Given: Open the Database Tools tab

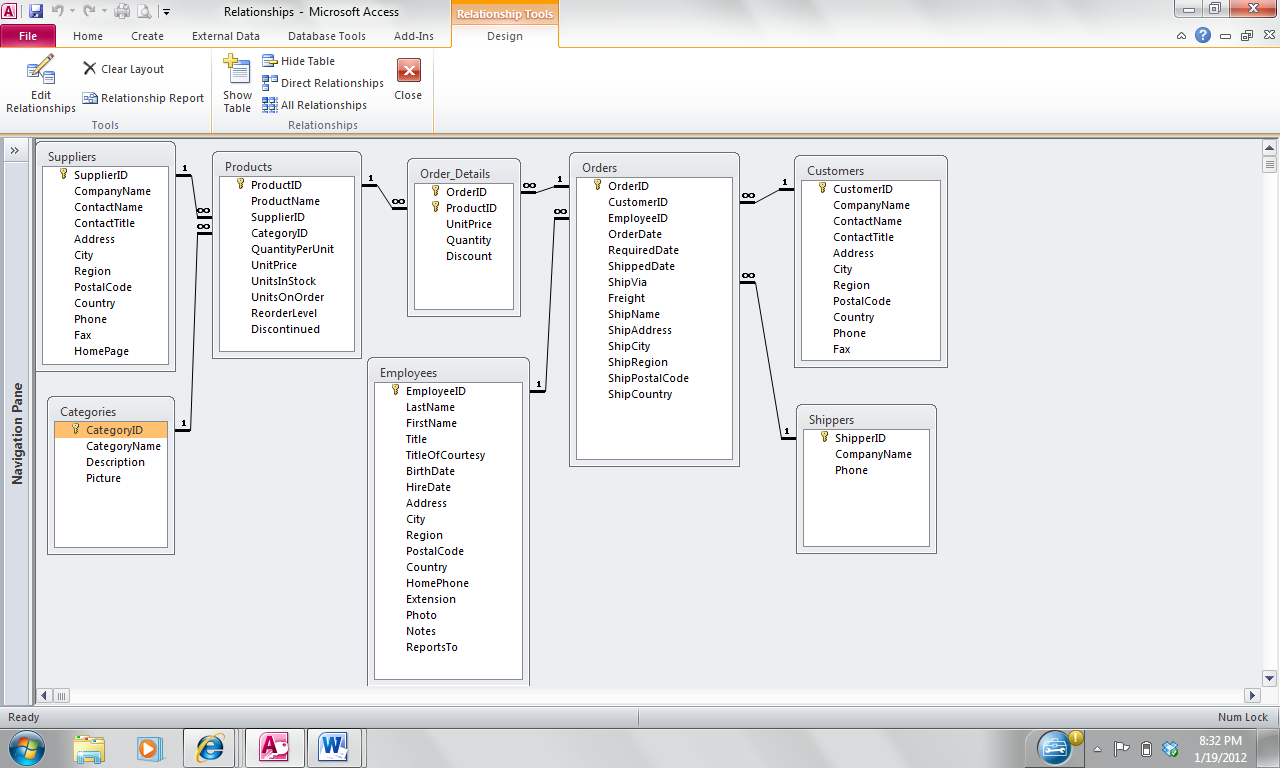Looking at the screenshot, I should coord(327,36).
